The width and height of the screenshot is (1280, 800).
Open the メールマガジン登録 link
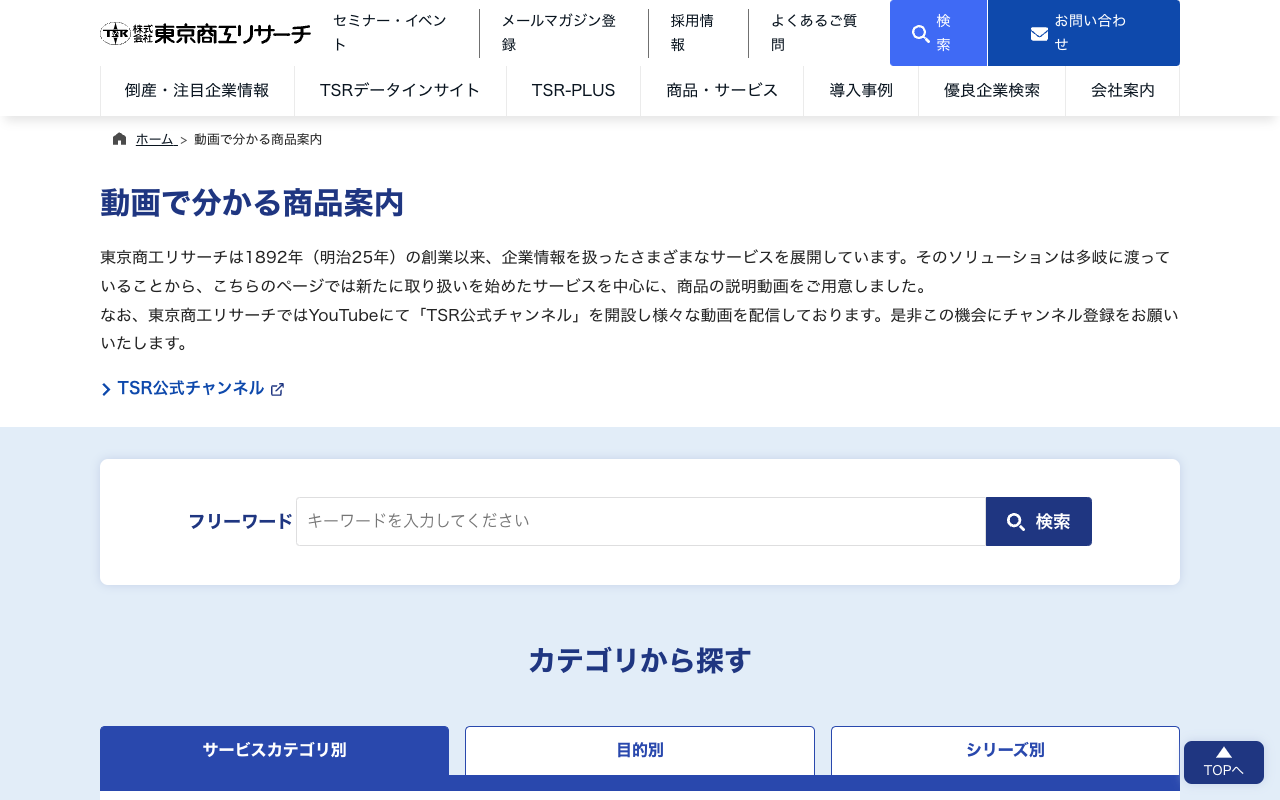tap(559, 33)
